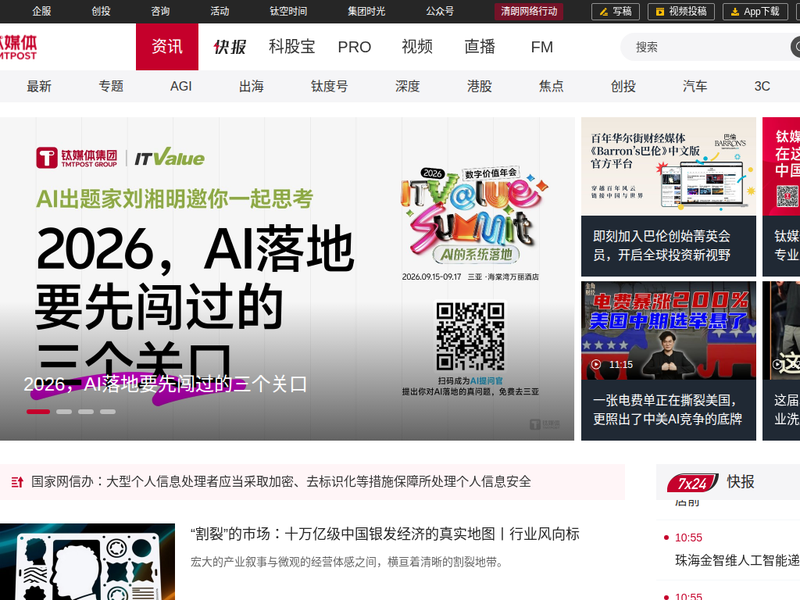Switch to the 快报 main tab
This screenshot has width=800, height=600.
coord(230,47)
